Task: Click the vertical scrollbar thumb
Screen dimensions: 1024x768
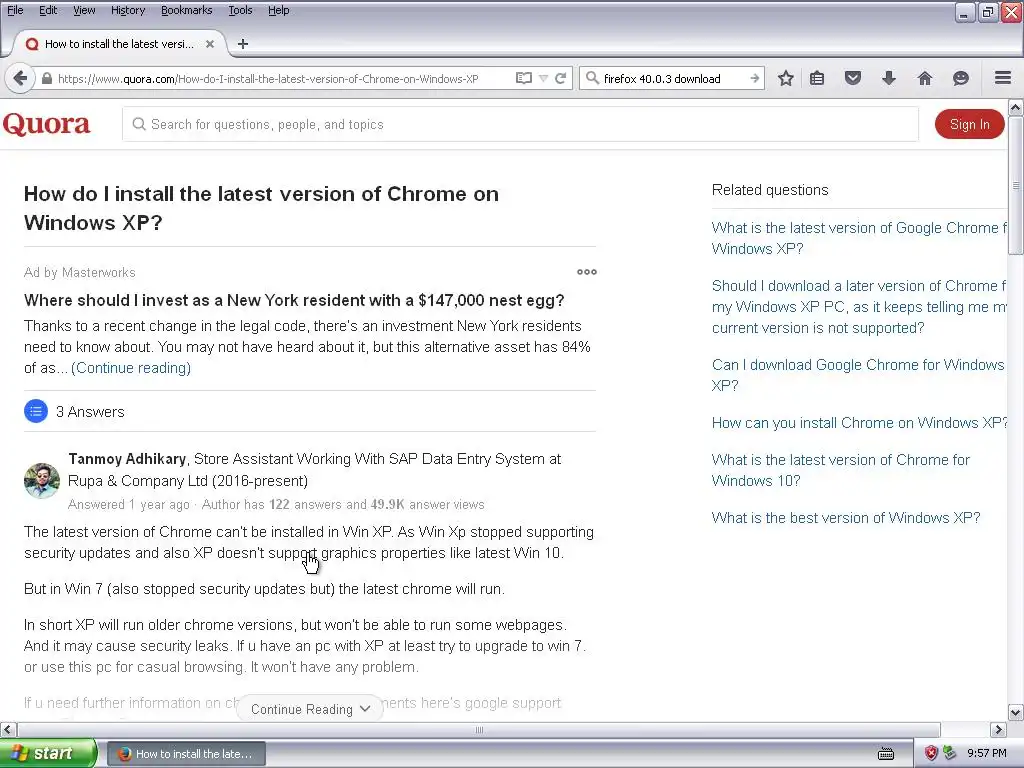Action: click(x=1016, y=185)
